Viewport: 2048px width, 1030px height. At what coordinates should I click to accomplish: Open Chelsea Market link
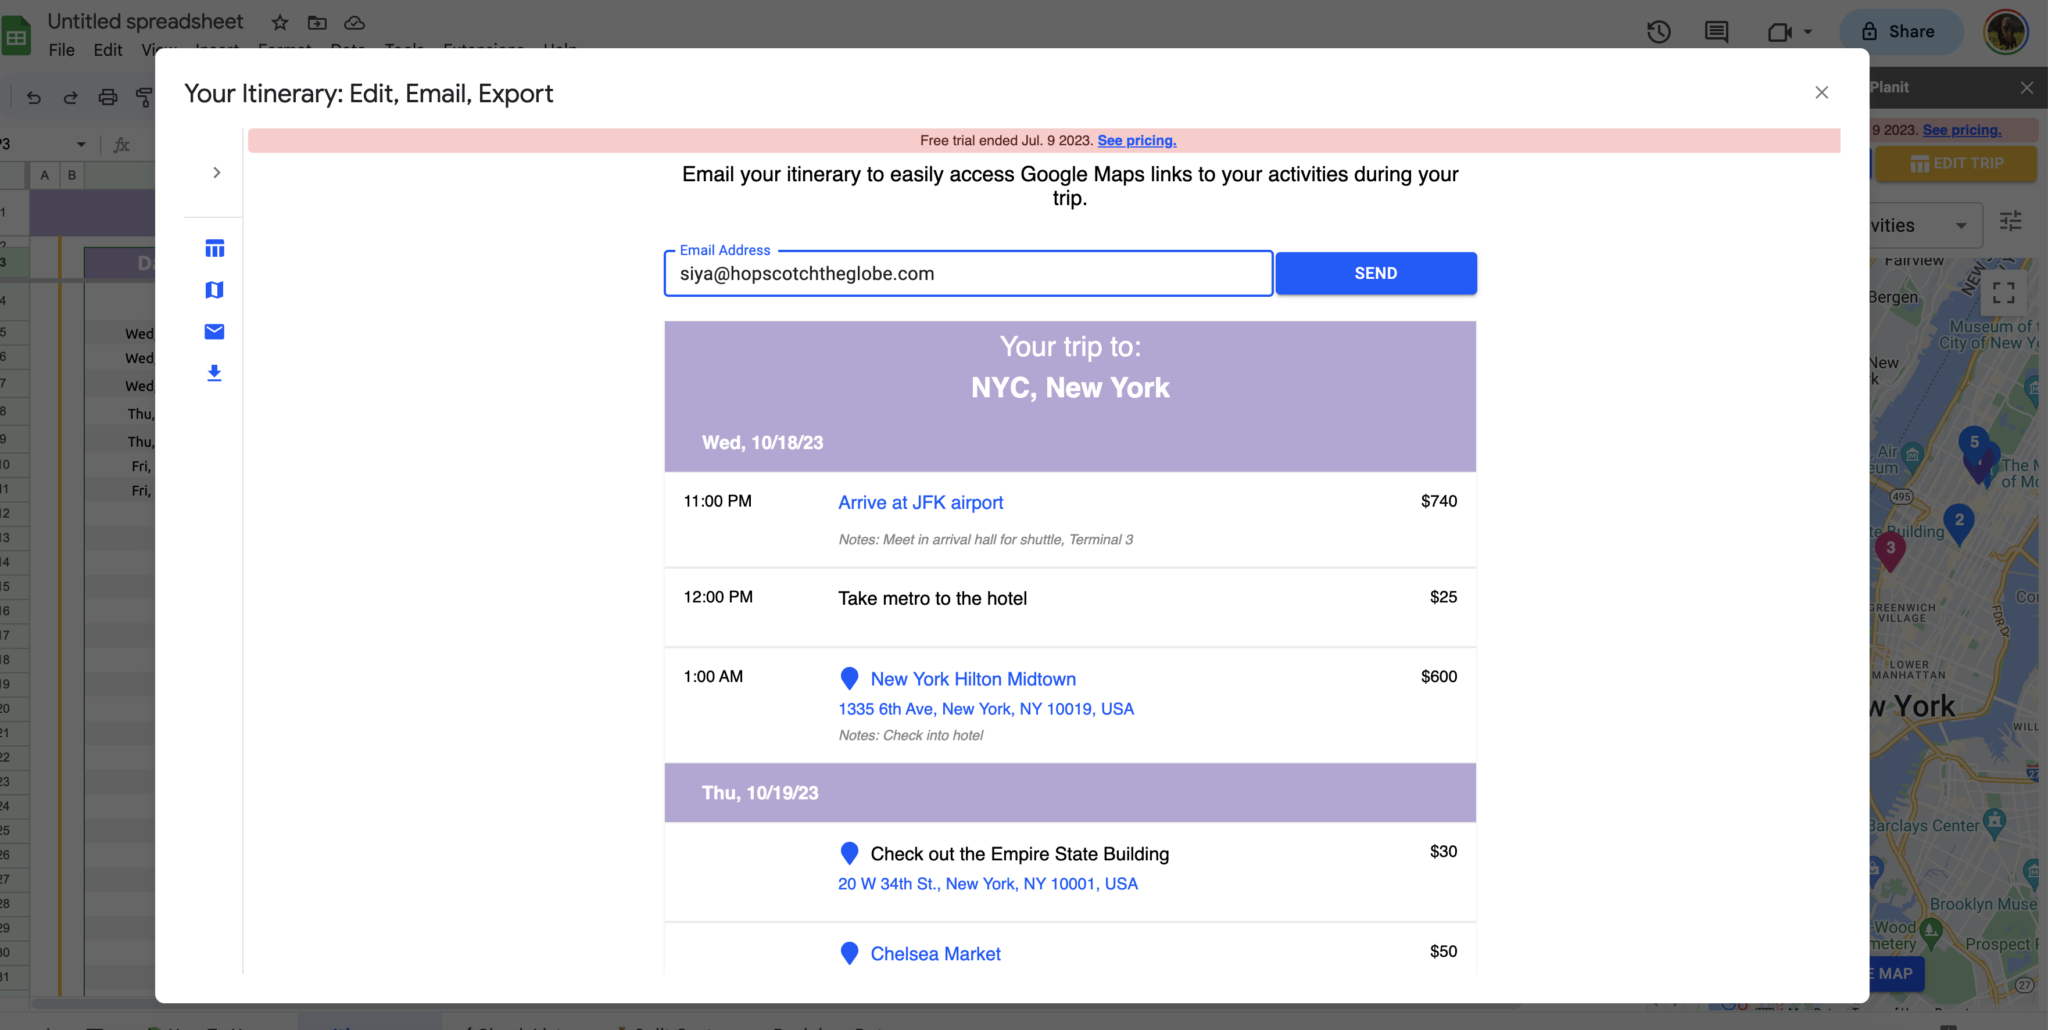tap(935, 954)
